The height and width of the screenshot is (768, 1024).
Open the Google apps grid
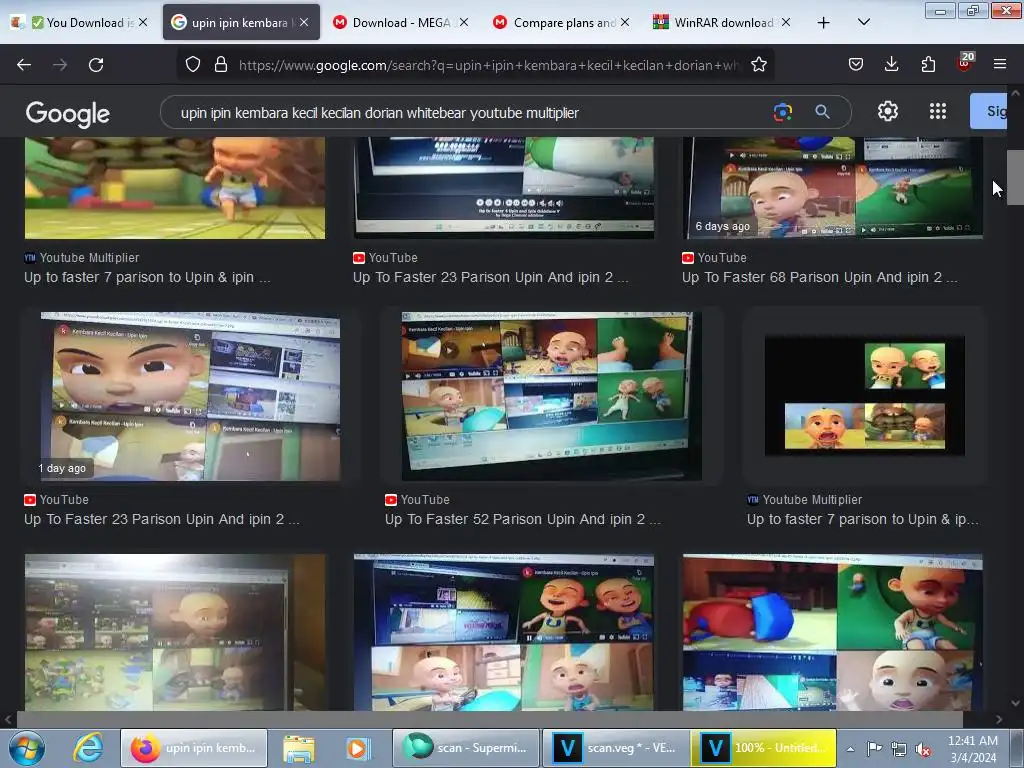[x=938, y=112]
